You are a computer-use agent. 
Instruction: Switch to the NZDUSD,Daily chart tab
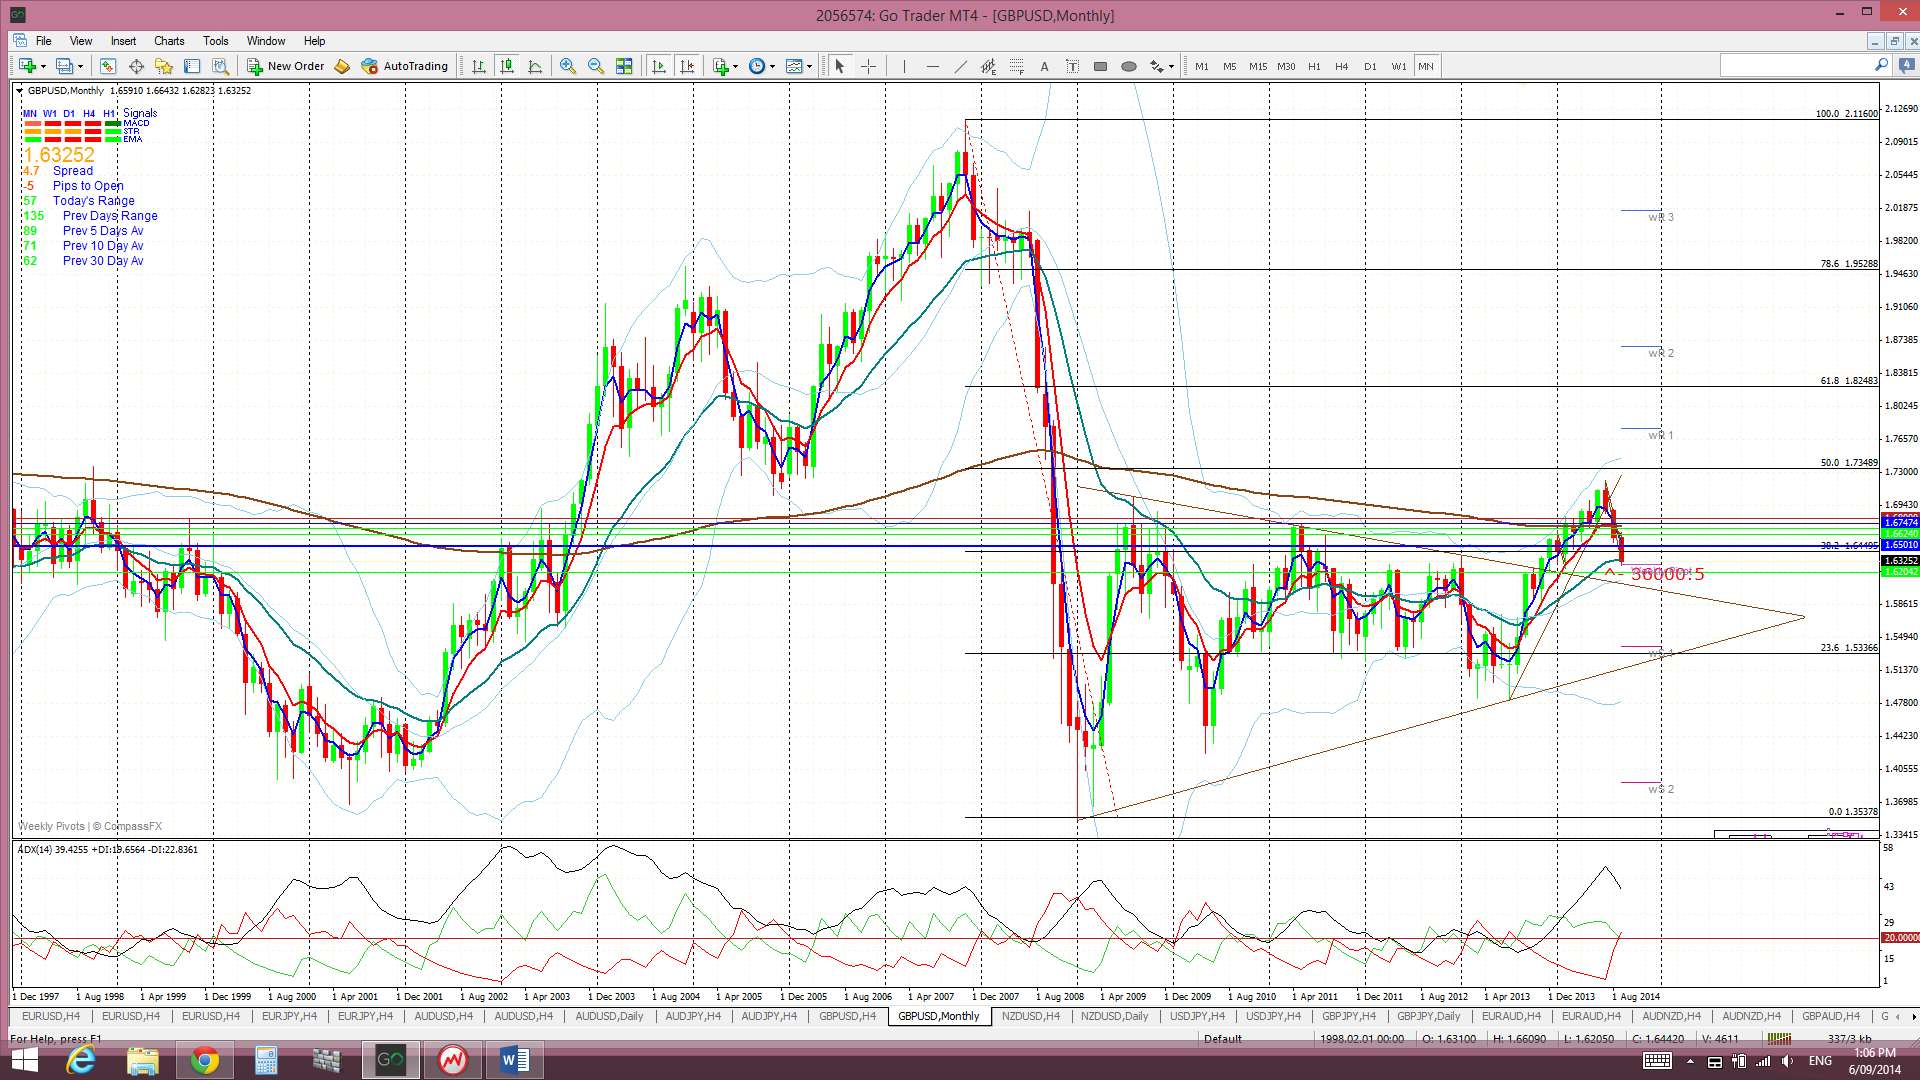(1114, 1016)
